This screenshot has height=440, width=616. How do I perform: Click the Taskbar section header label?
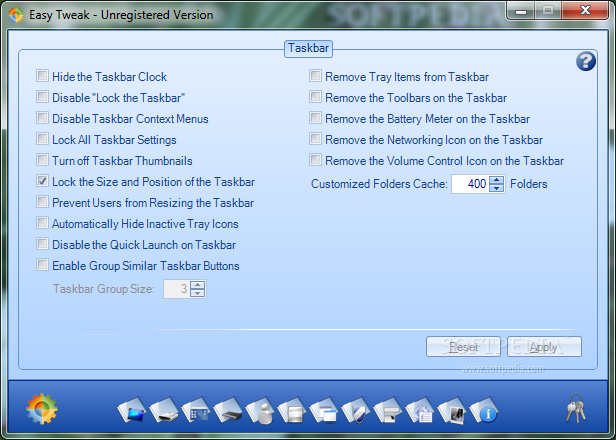point(308,48)
